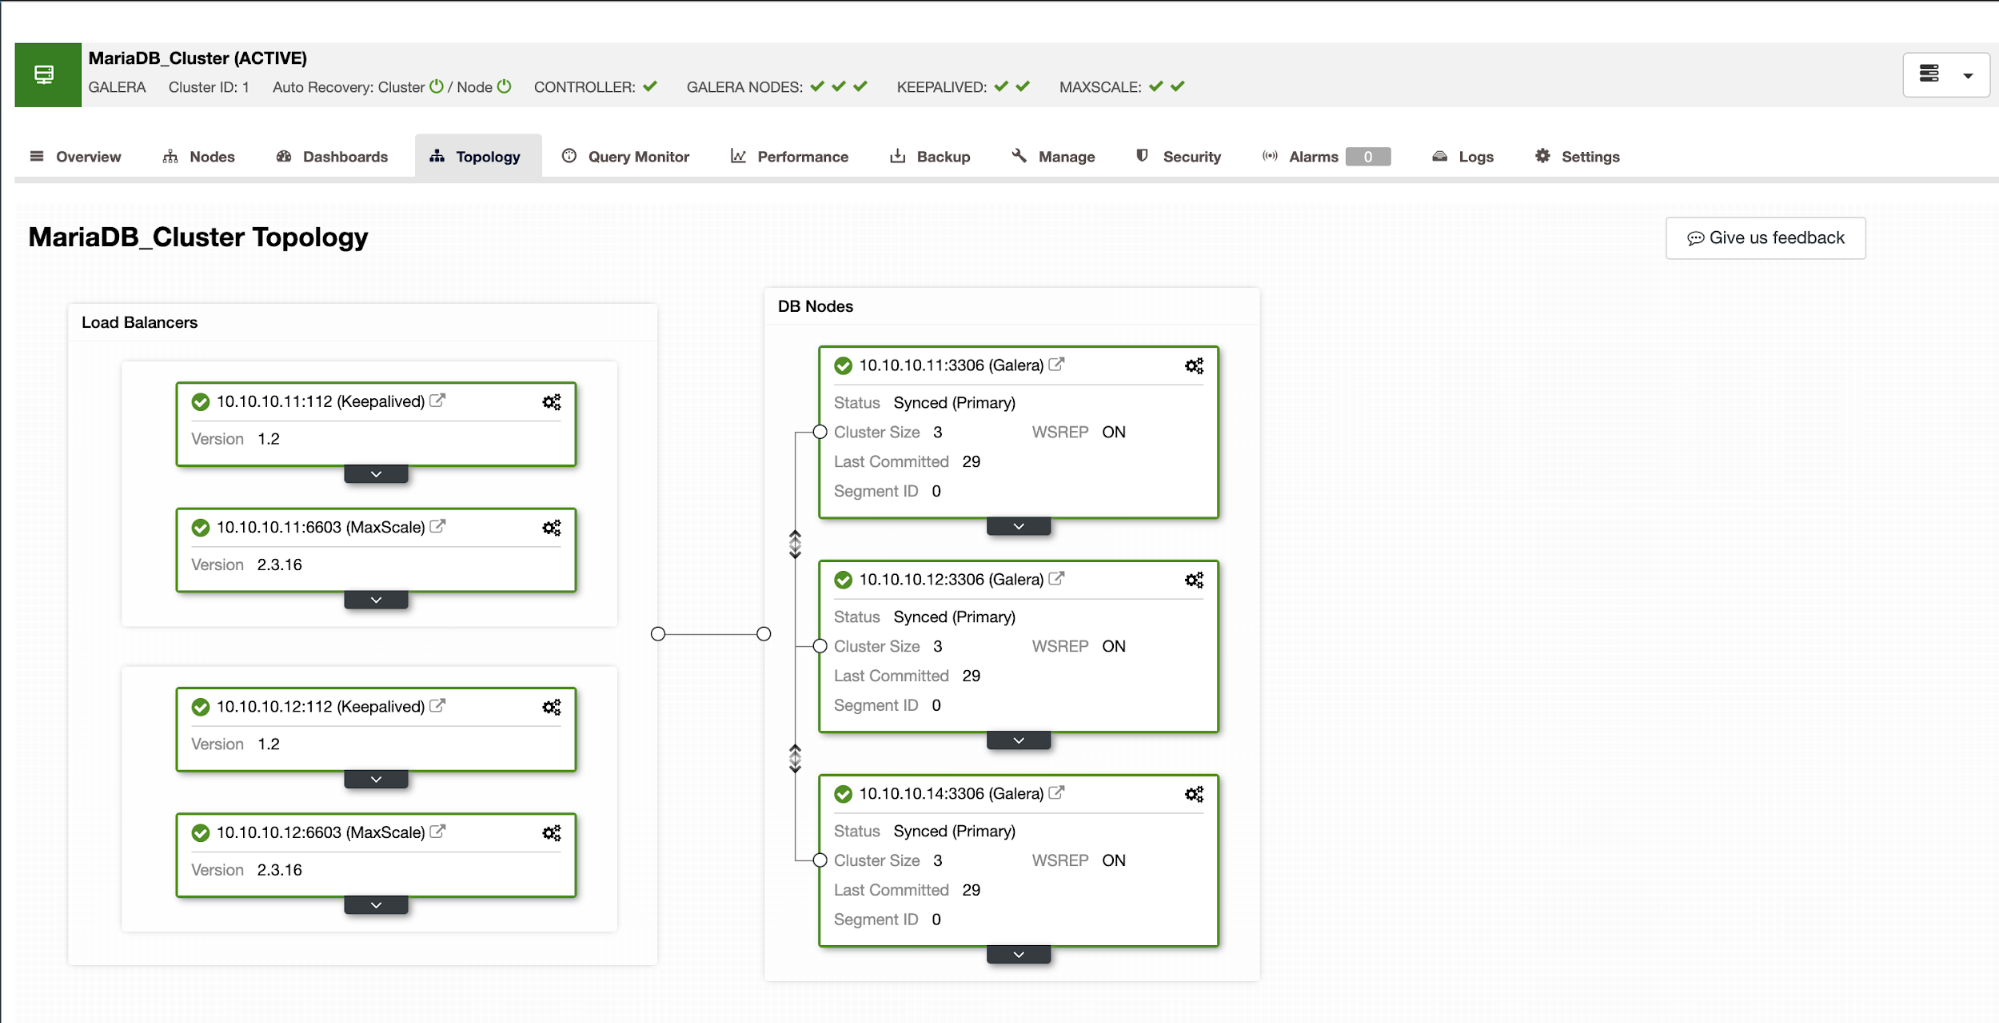
Task: Click the 10.10.10.11:3306 (Galera) node title
Action: tap(951, 366)
